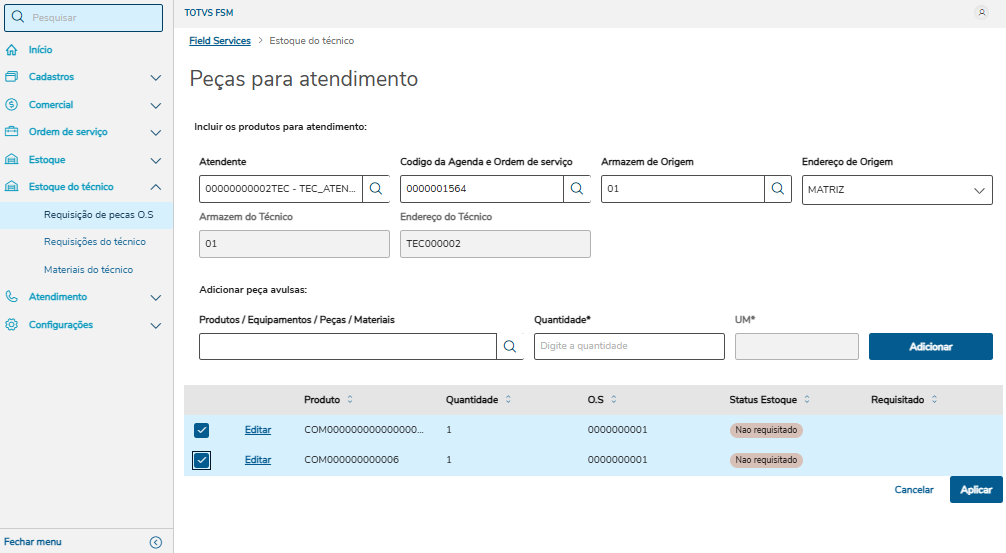Click search icon for Codigo da Agenda field
Viewport: 1006px width, 553px height.
click(x=577, y=188)
